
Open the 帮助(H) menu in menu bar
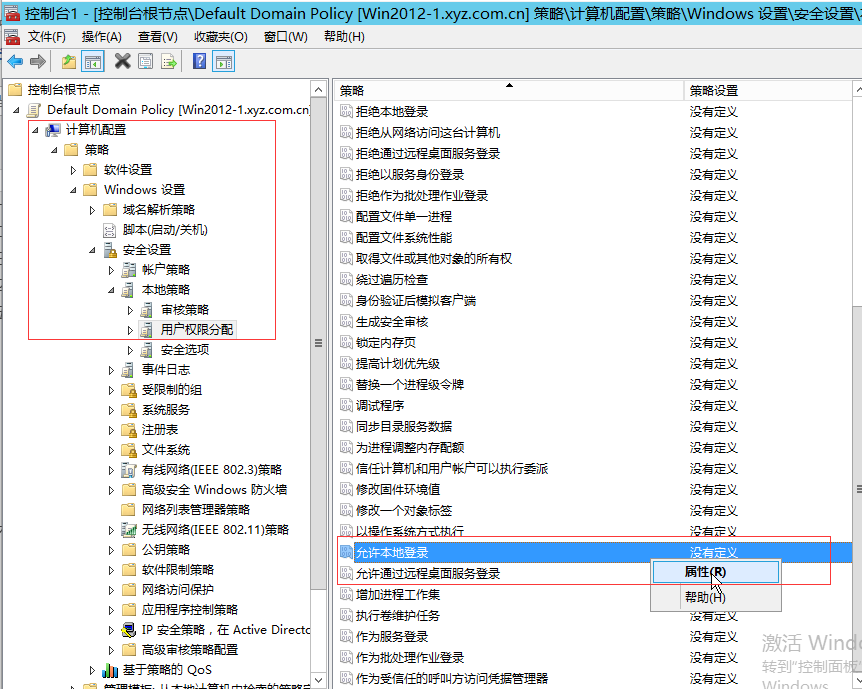coord(344,37)
